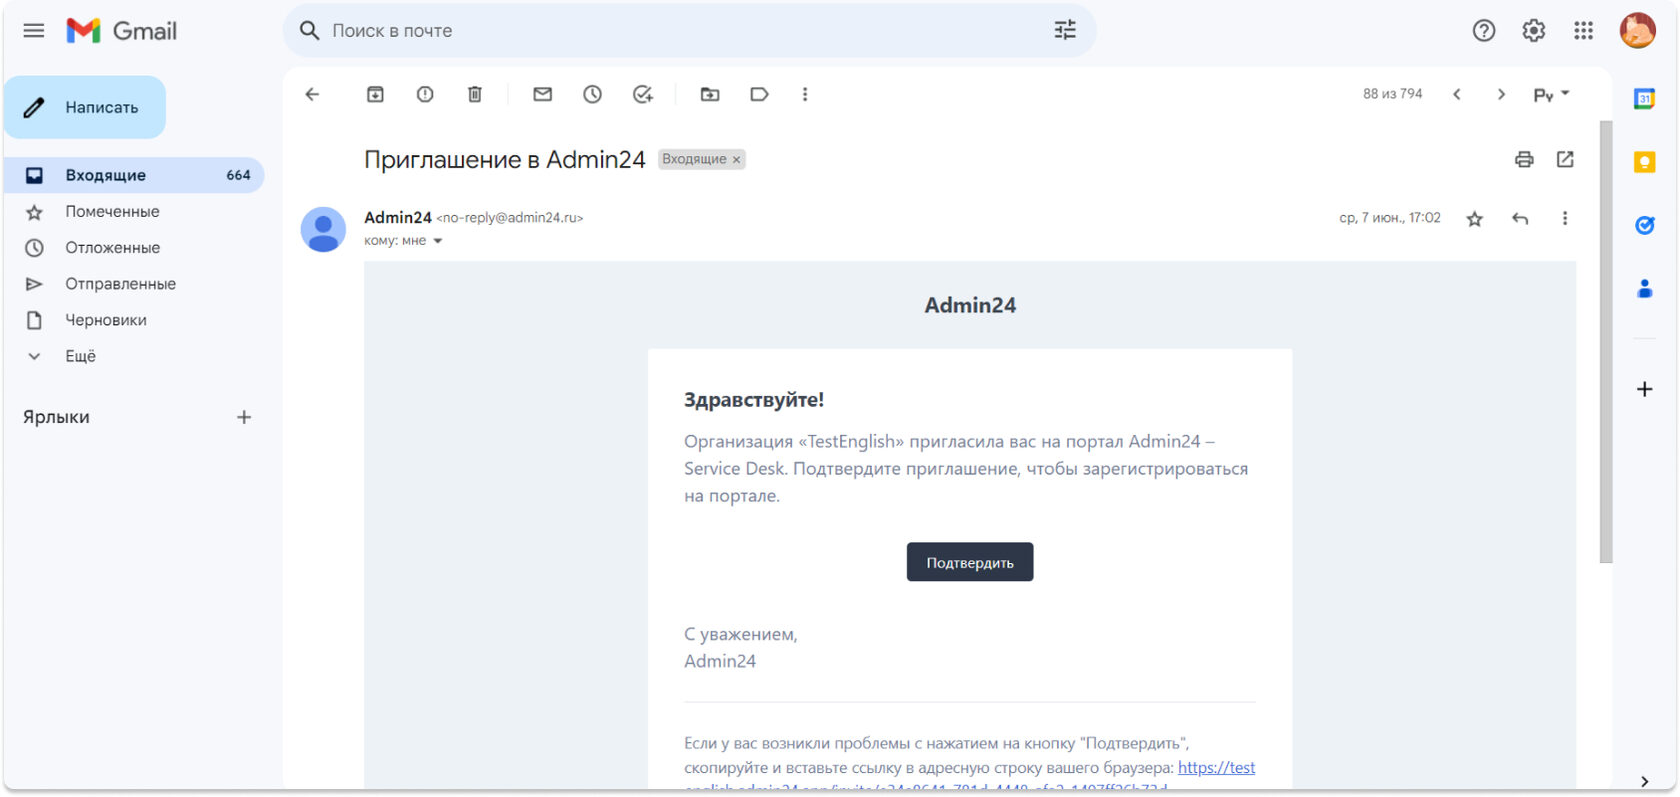Open search filter options icon
Image resolution: width=1680 pixels, height=797 pixels.
[x=1065, y=30]
